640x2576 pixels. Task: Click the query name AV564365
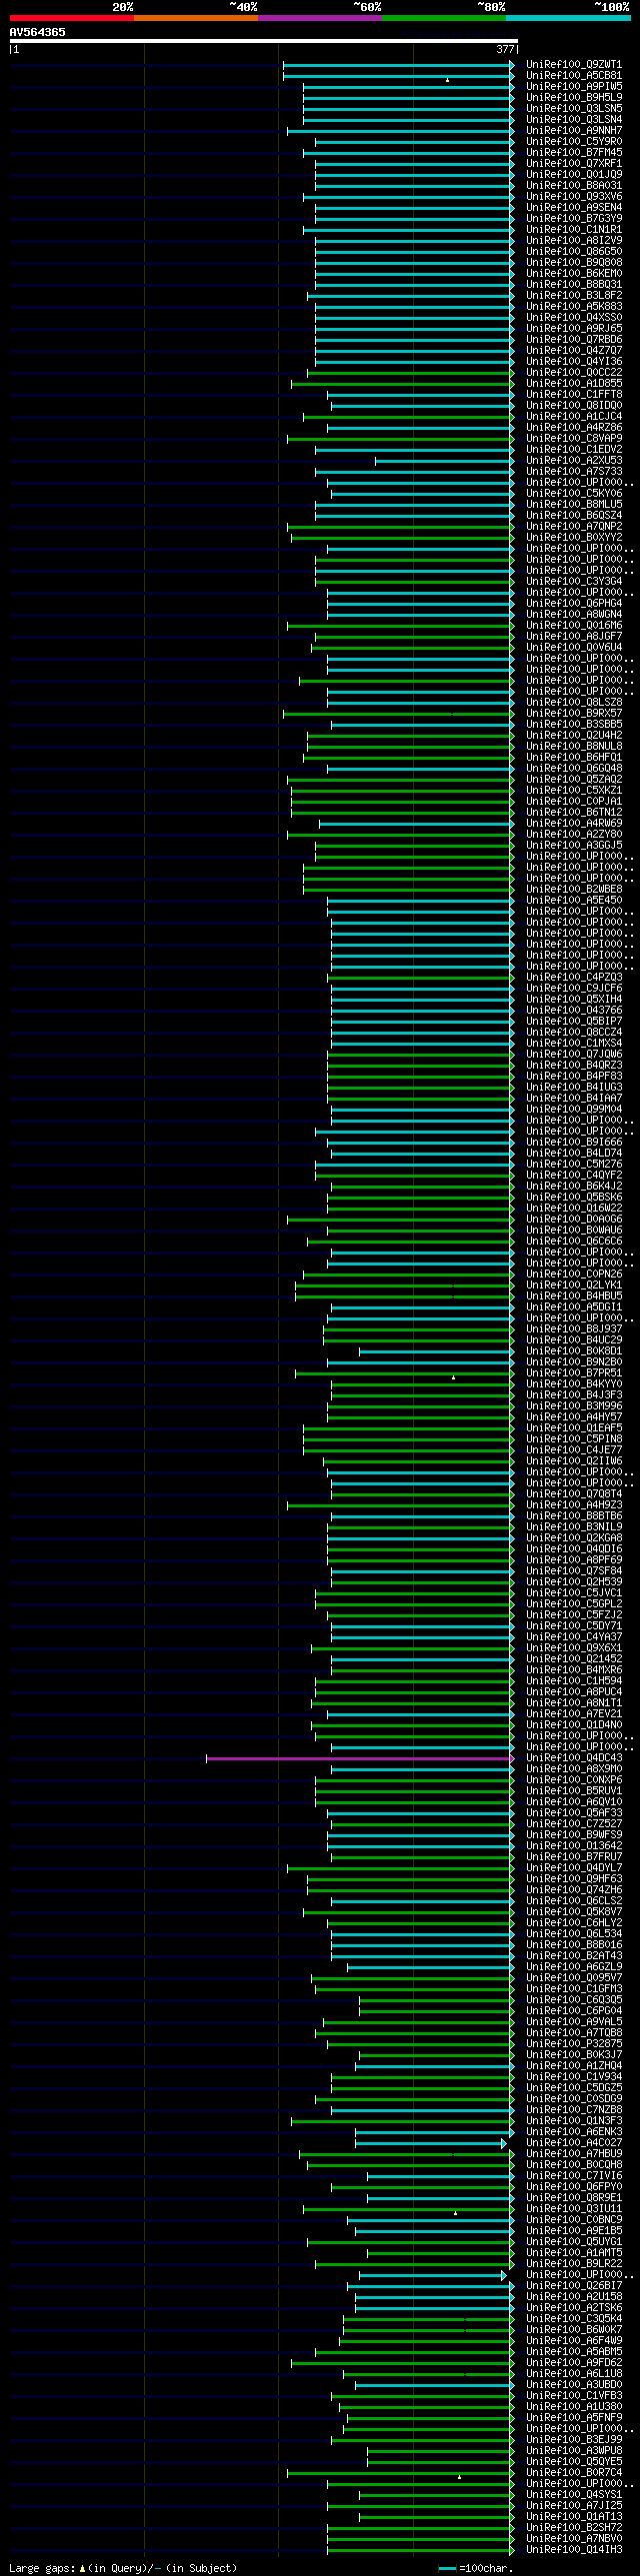point(38,32)
